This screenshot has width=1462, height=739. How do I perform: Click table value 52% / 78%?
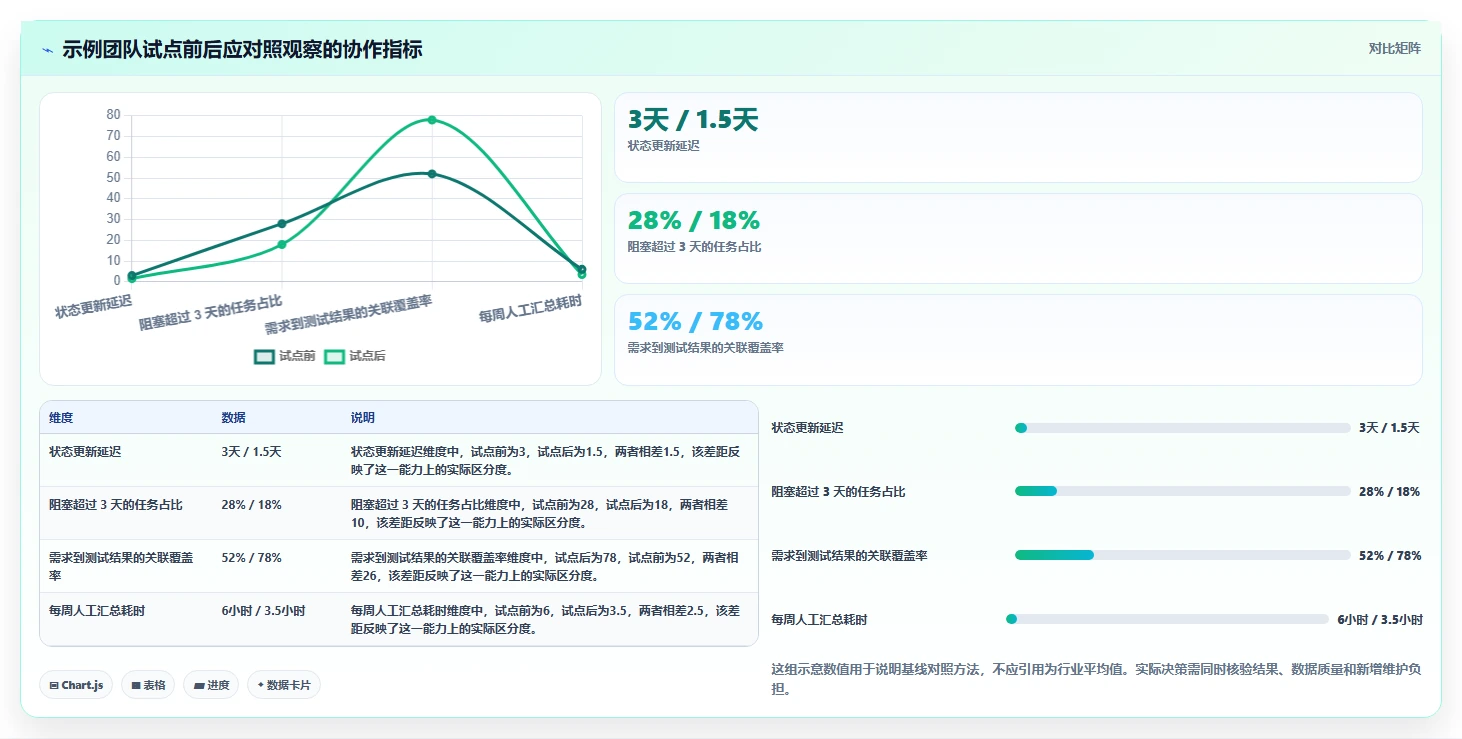[251, 557]
